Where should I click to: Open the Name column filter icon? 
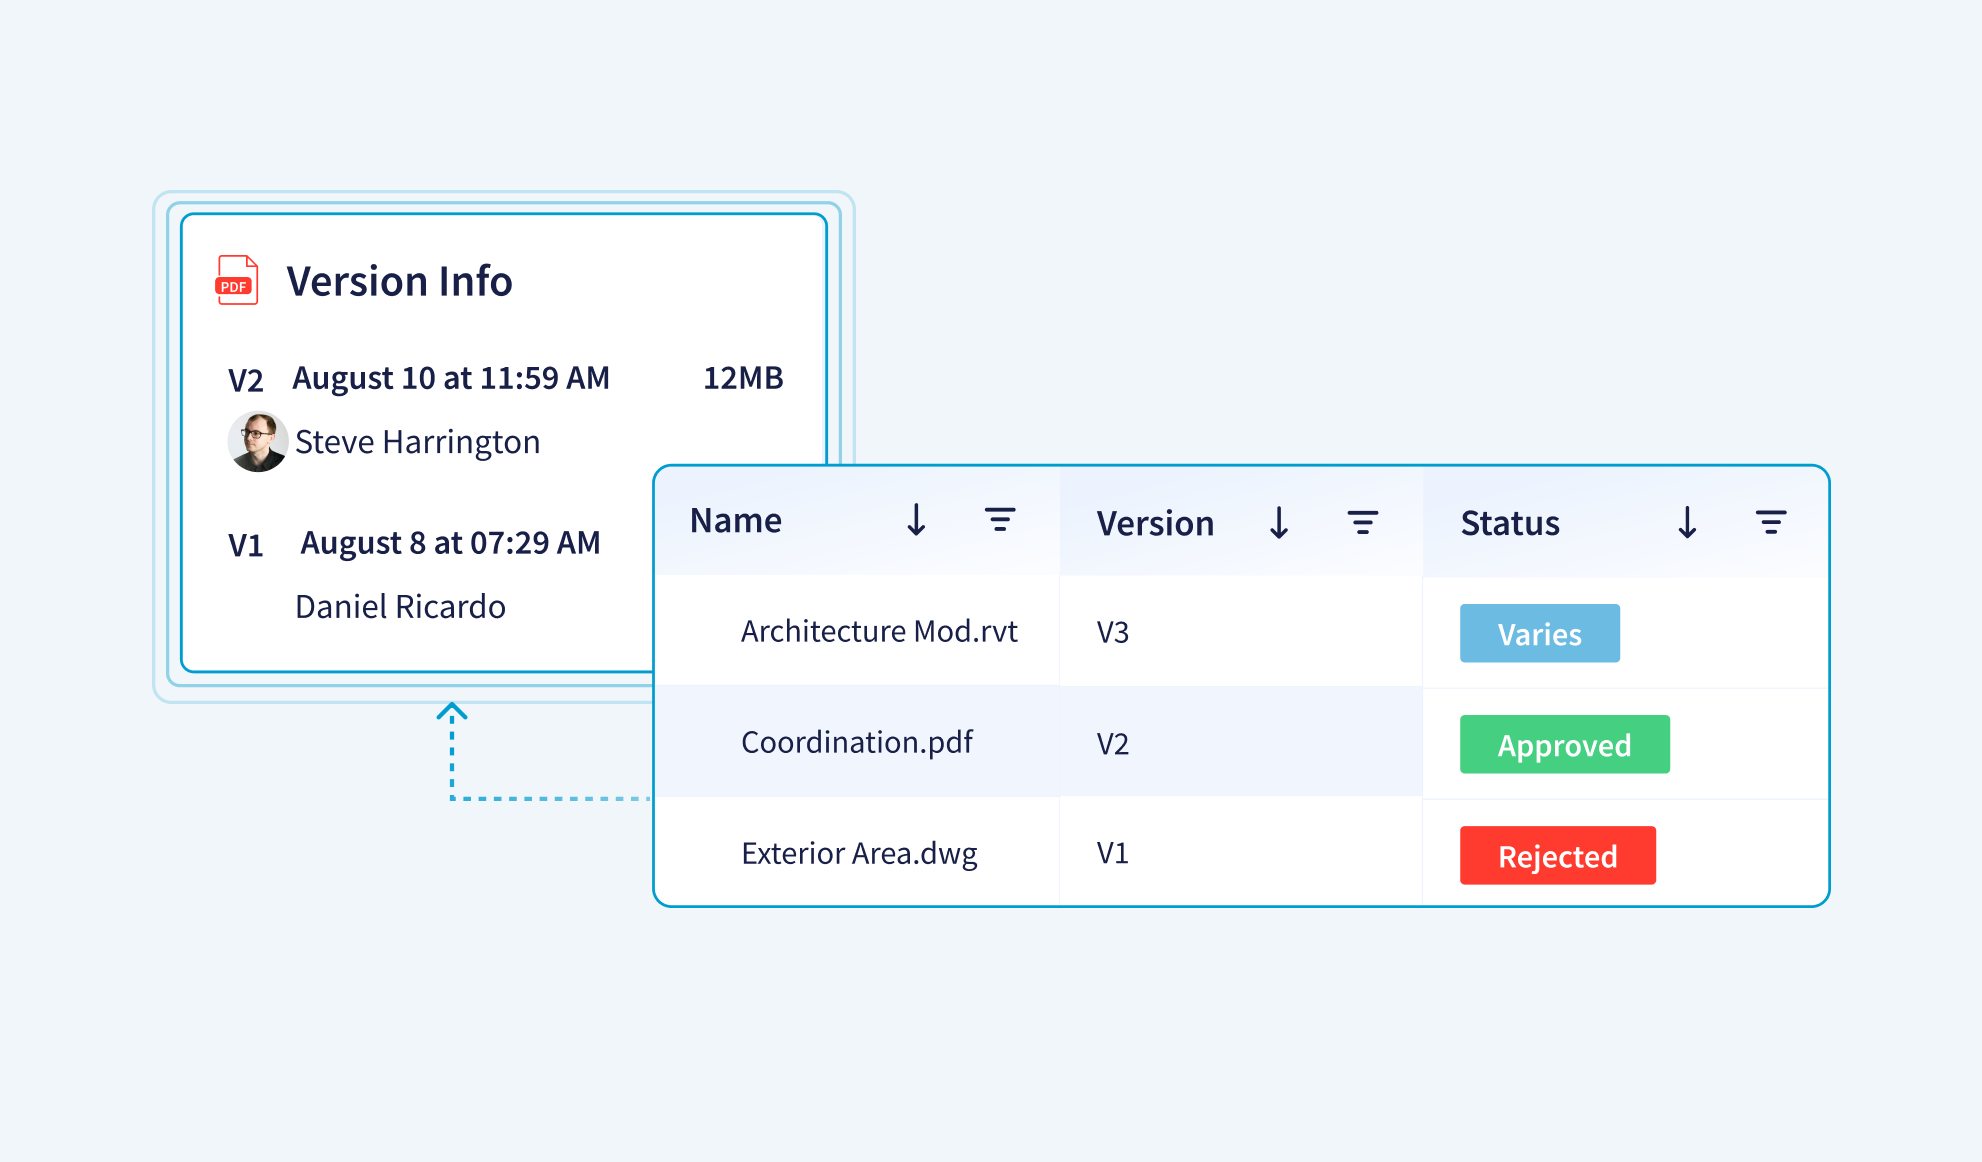(1000, 520)
